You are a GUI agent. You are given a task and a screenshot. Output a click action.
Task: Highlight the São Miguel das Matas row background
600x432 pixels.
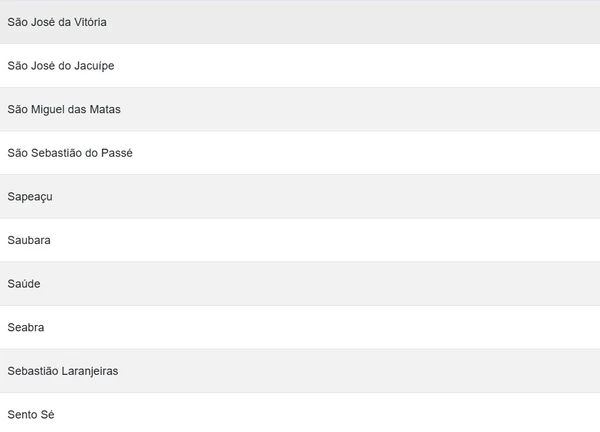pyautogui.click(x=400, y=109)
